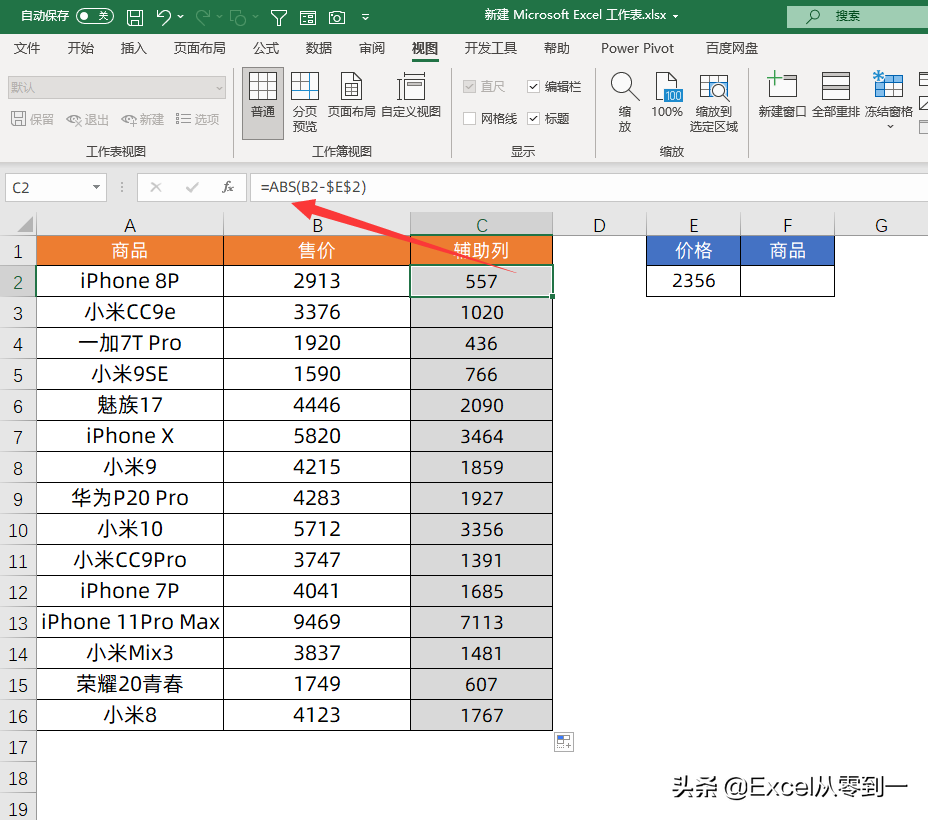
Task: Click the 100% zoom icon
Action: point(667,87)
